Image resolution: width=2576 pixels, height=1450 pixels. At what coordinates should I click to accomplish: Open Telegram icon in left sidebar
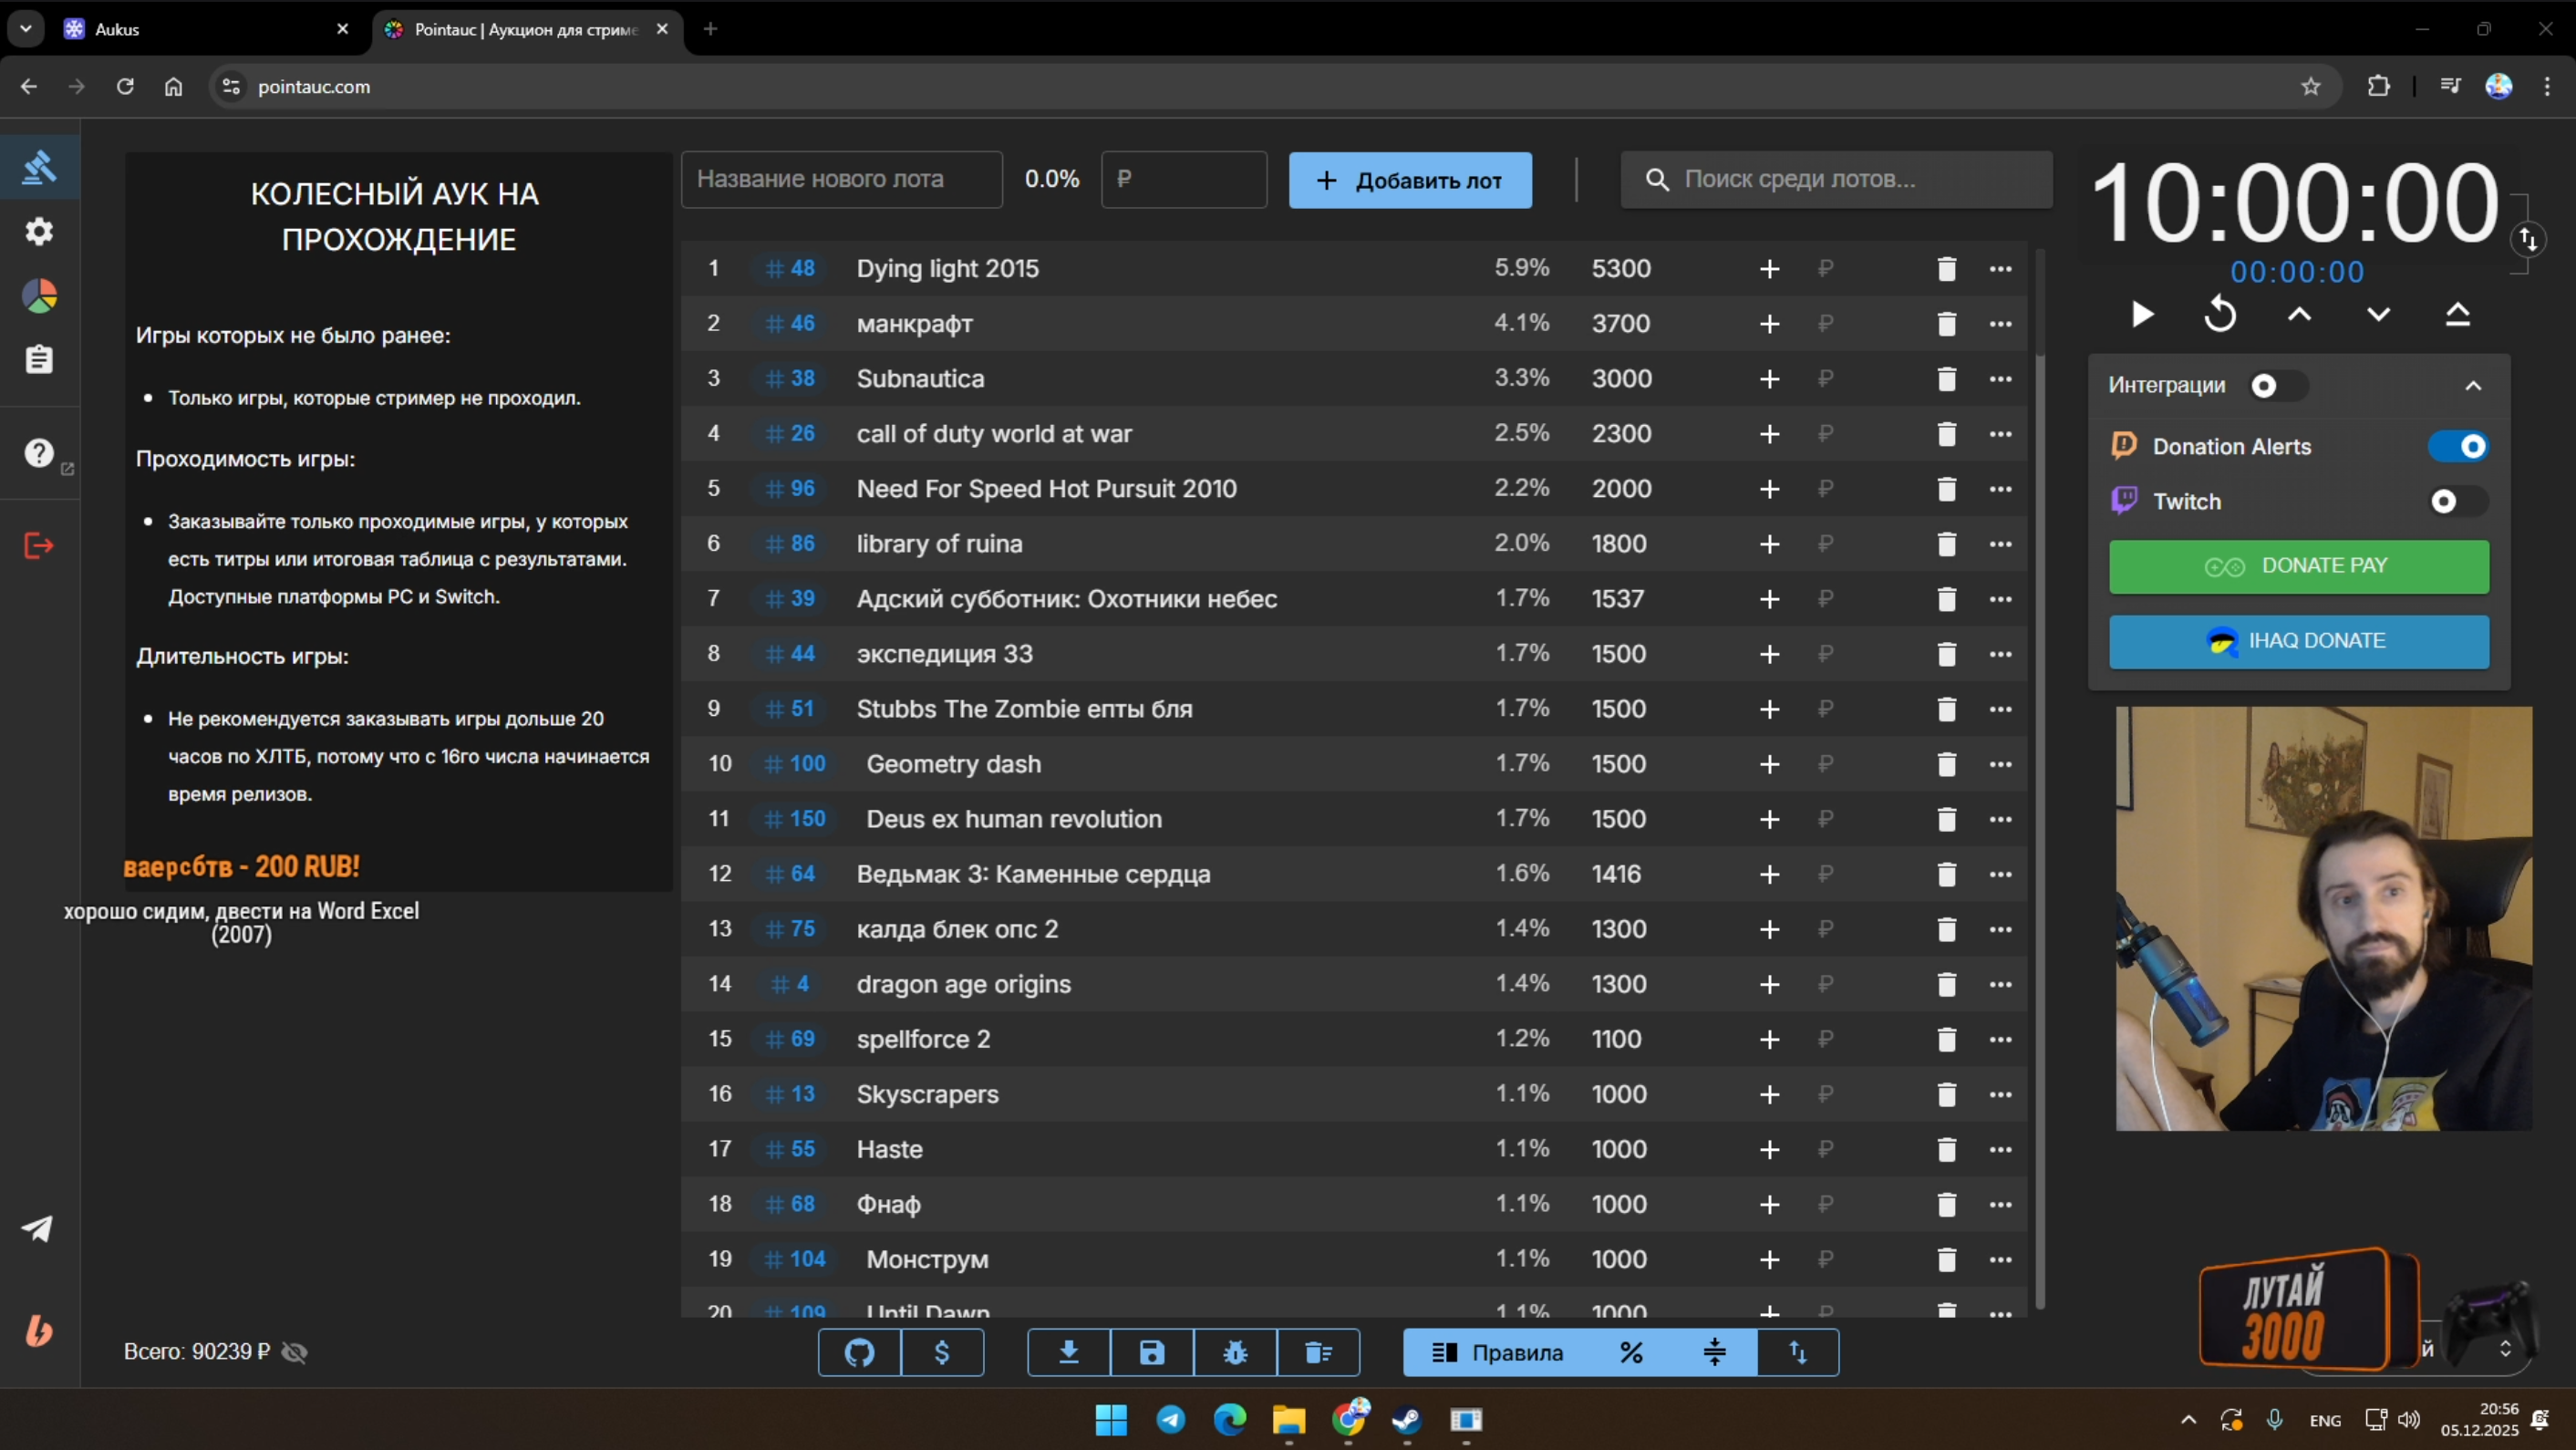[x=38, y=1229]
